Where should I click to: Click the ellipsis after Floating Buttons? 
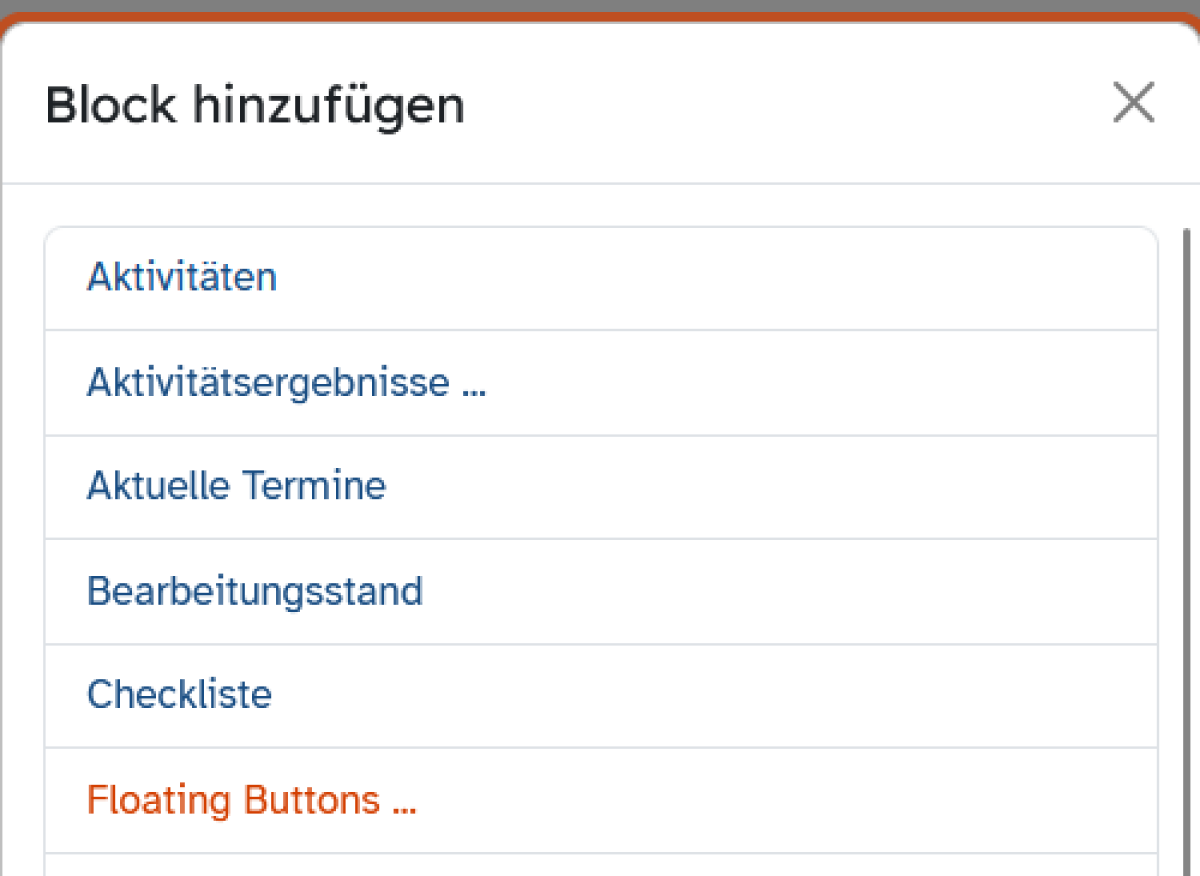click(403, 804)
